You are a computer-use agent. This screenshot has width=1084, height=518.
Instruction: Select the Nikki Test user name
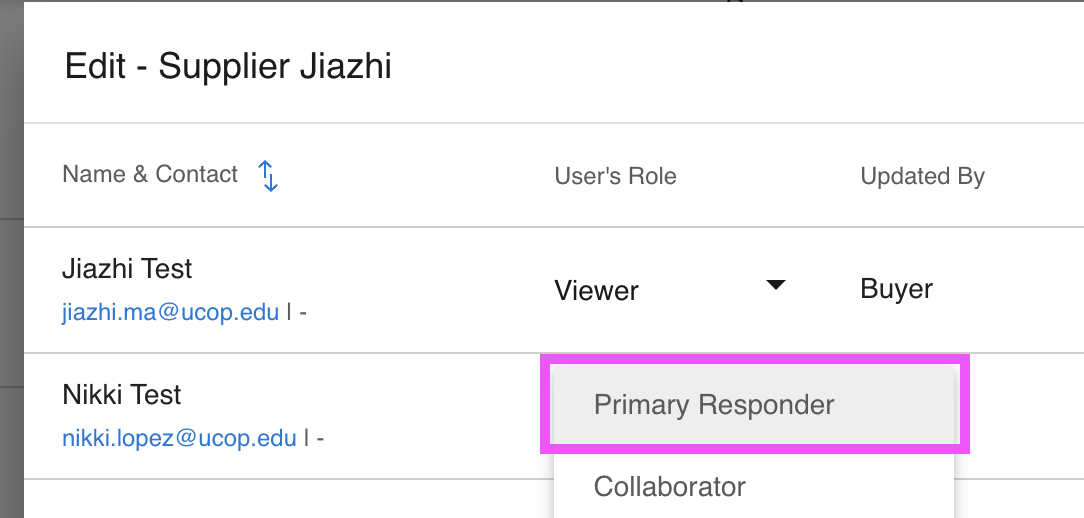click(x=122, y=395)
